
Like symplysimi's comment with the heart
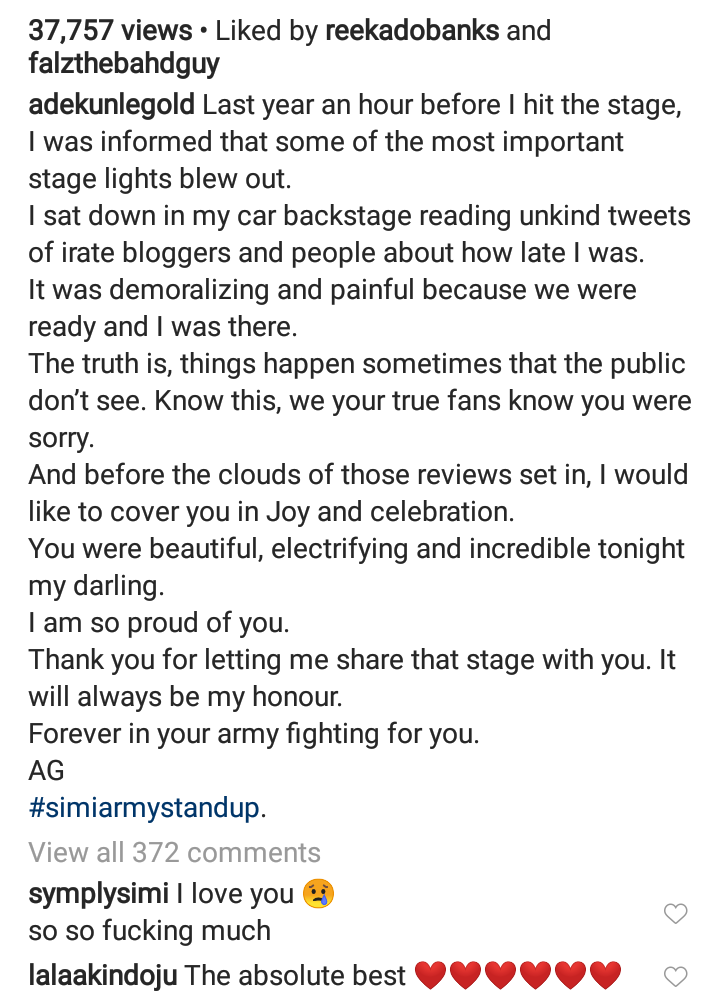click(x=676, y=912)
